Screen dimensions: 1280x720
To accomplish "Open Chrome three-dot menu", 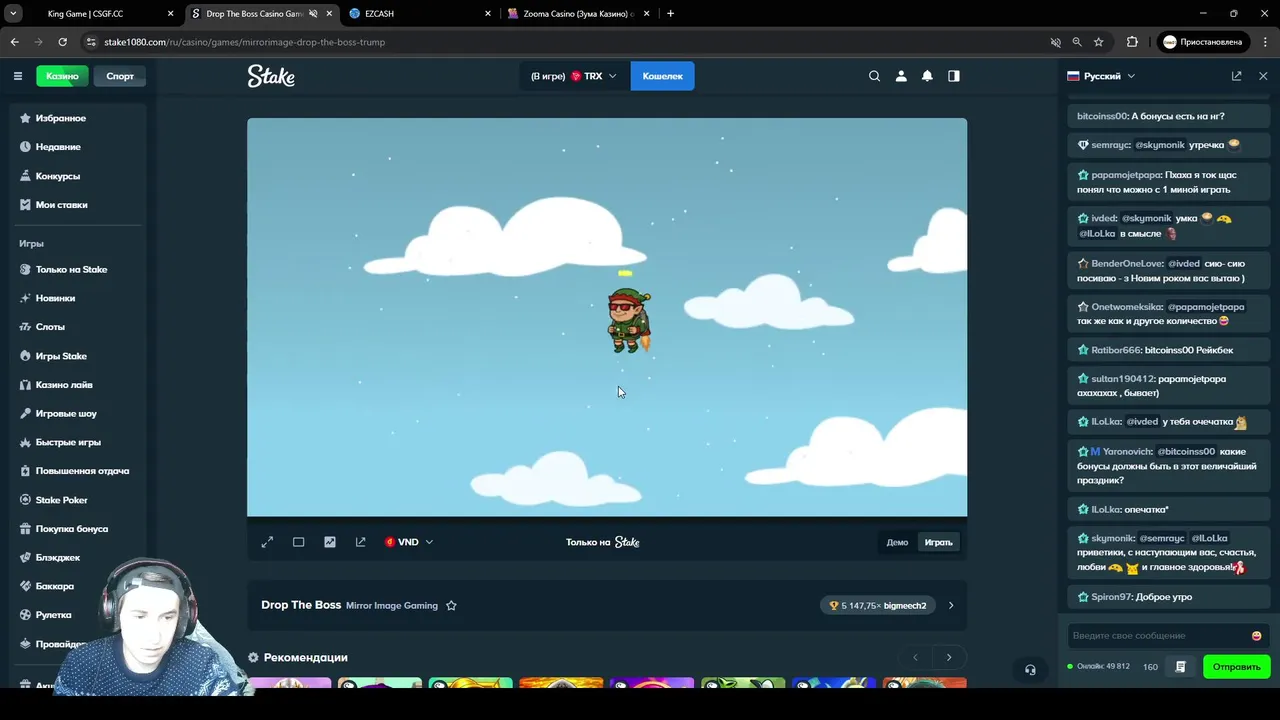I will click(1265, 42).
